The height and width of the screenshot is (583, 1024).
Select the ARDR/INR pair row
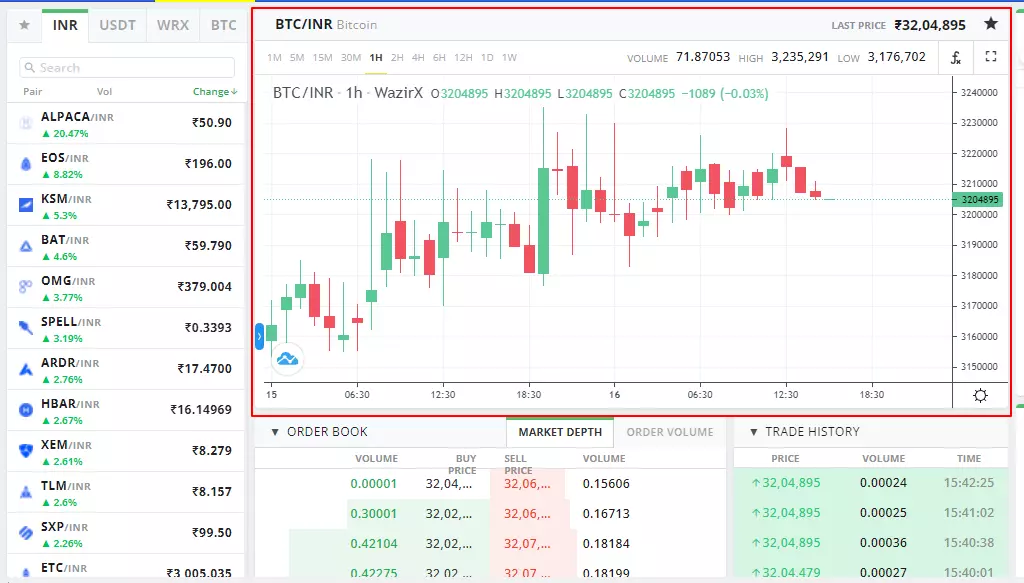click(x=126, y=369)
